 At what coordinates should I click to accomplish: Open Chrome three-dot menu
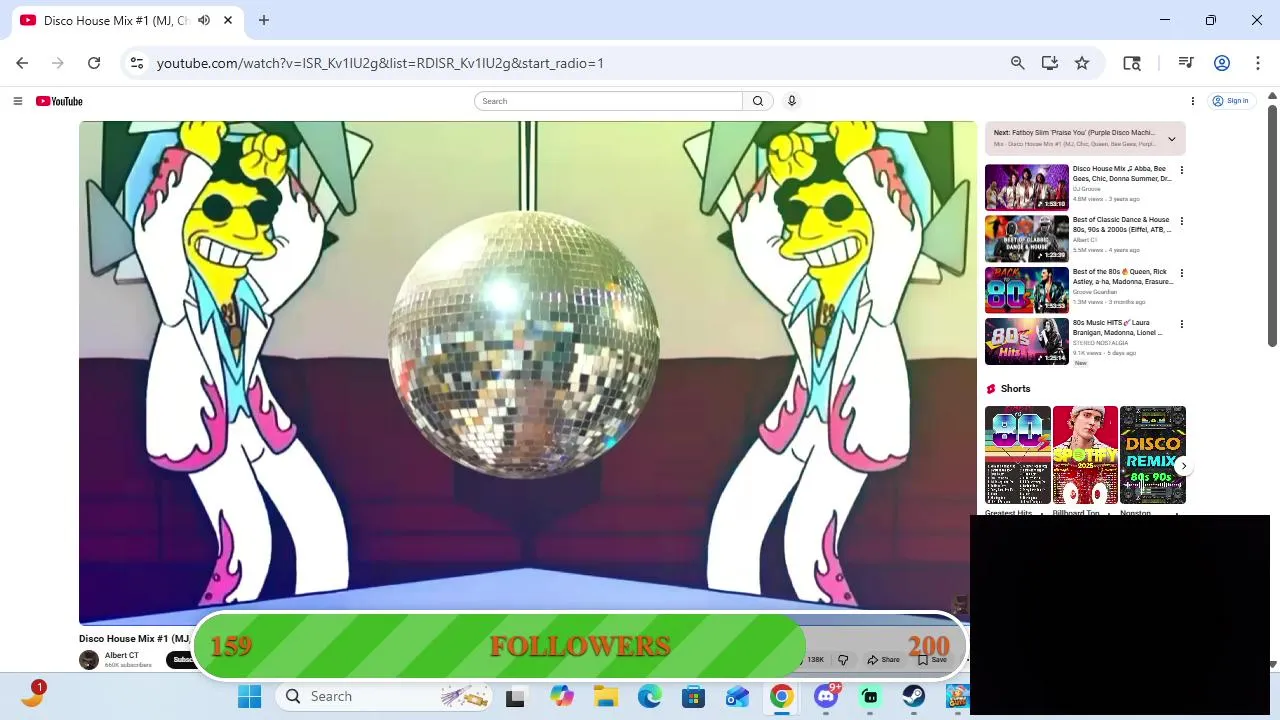pos(1257,63)
